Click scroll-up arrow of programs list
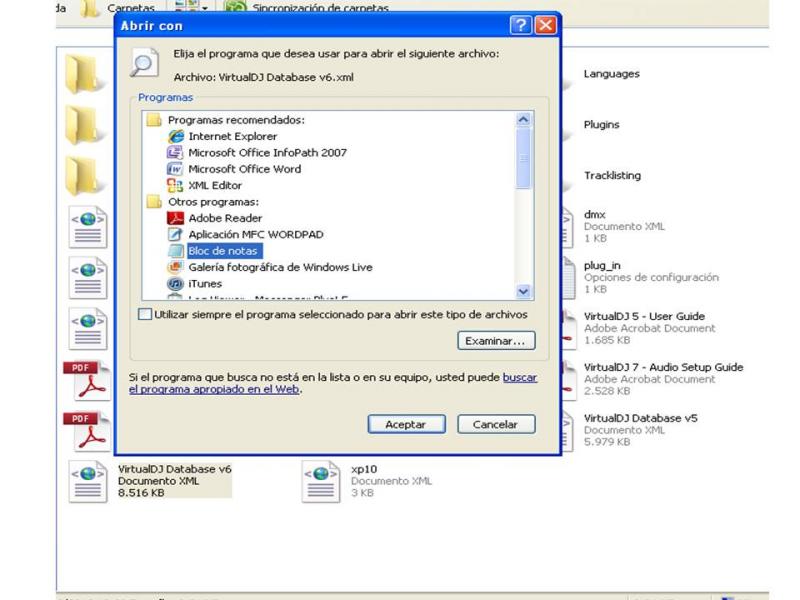Image resolution: width=800 pixels, height=600 pixels. (x=523, y=119)
